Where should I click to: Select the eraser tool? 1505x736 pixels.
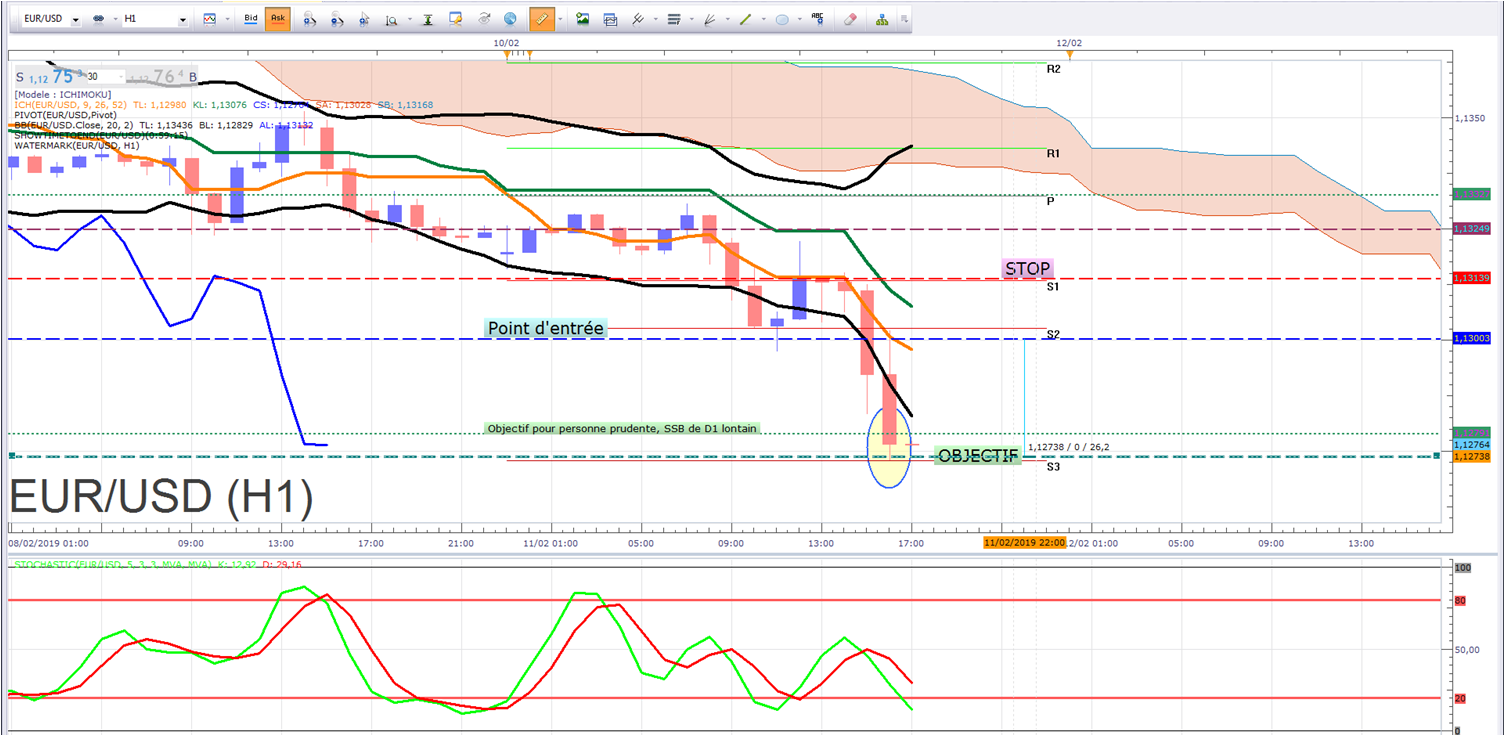(851, 19)
